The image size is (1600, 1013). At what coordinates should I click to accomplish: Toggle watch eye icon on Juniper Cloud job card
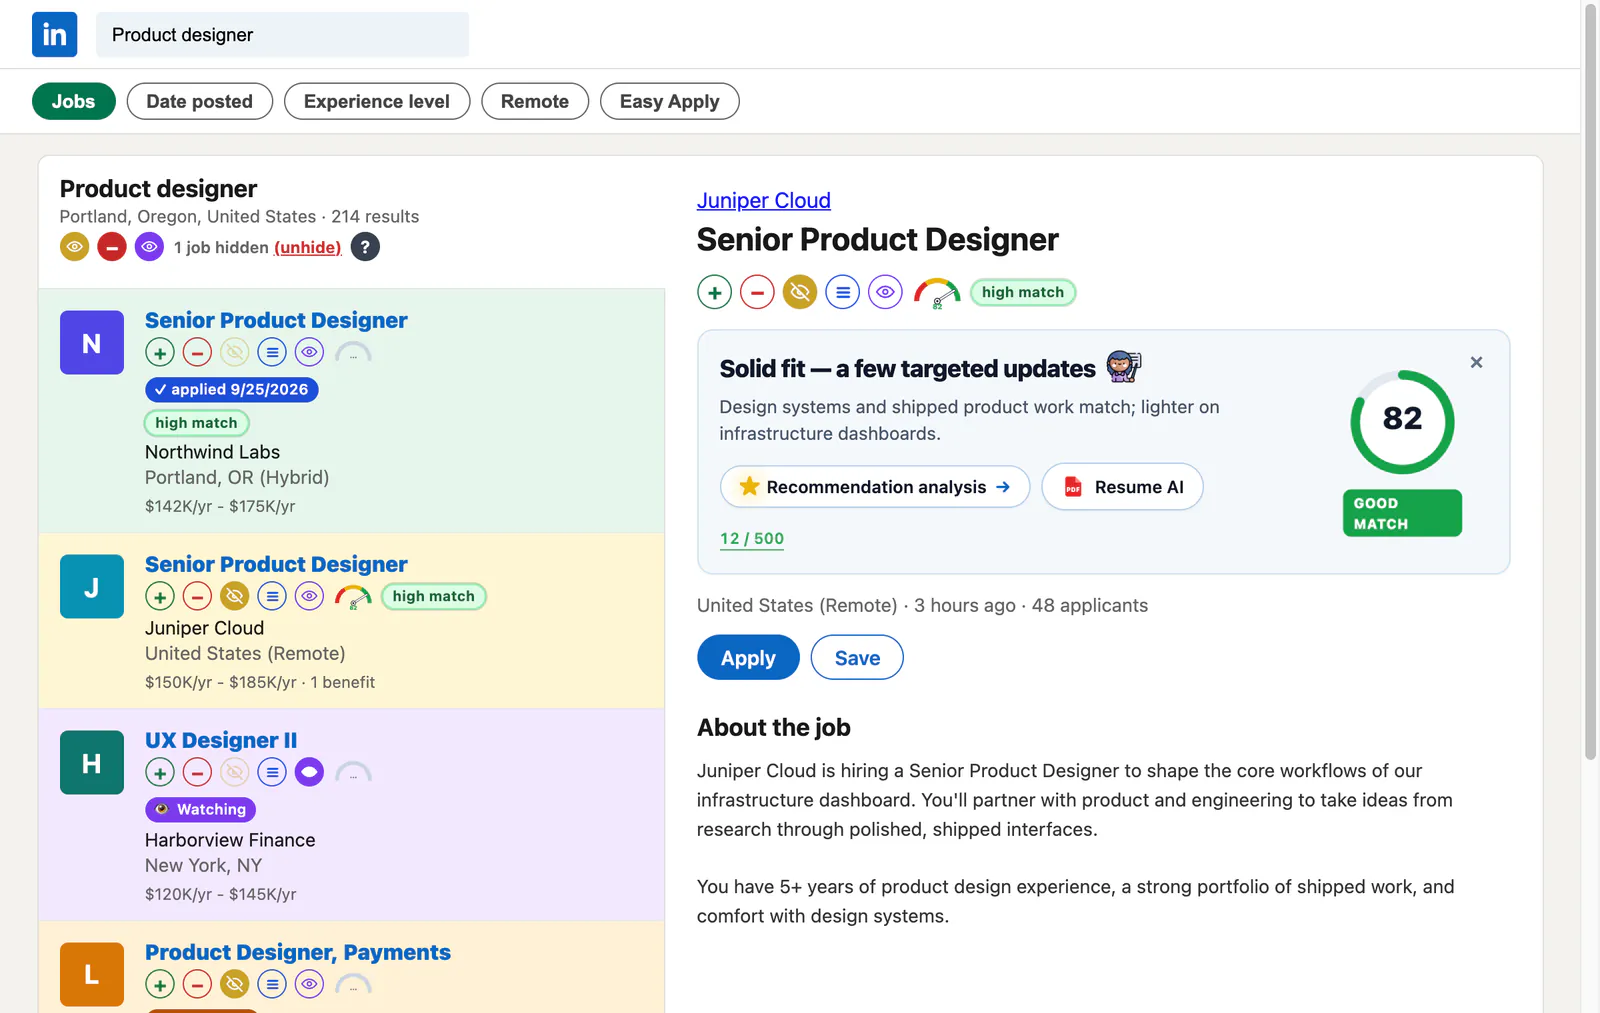tap(310, 596)
